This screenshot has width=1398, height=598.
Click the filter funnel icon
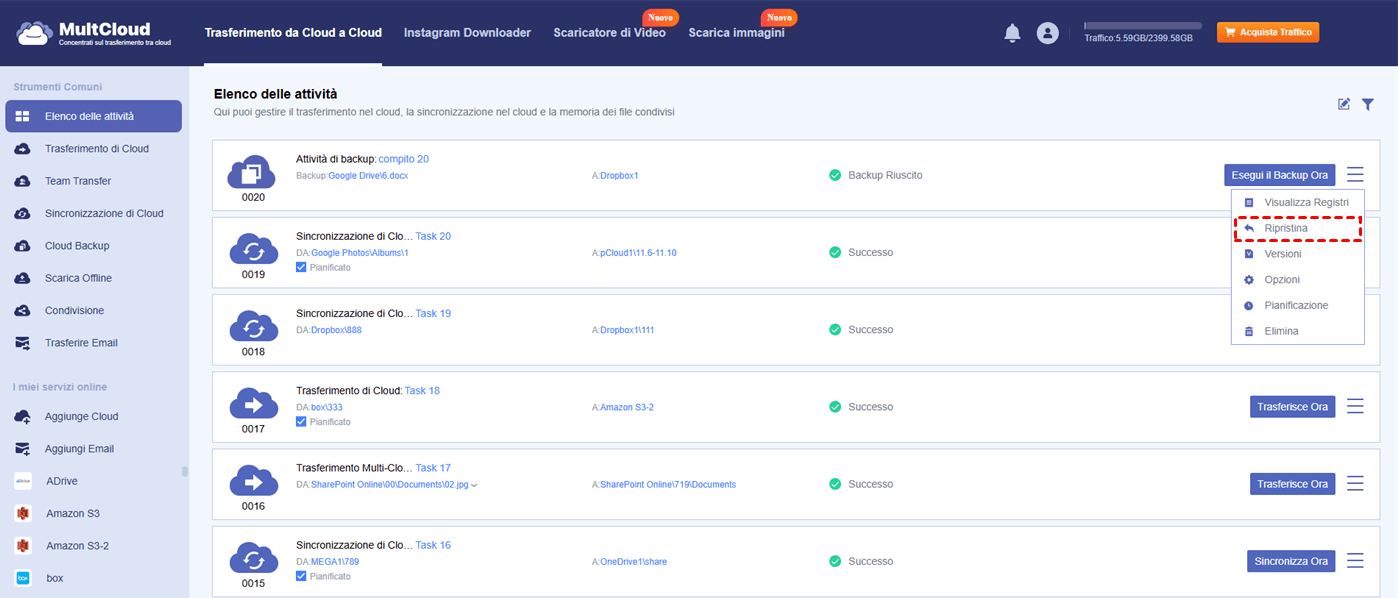click(x=1367, y=104)
